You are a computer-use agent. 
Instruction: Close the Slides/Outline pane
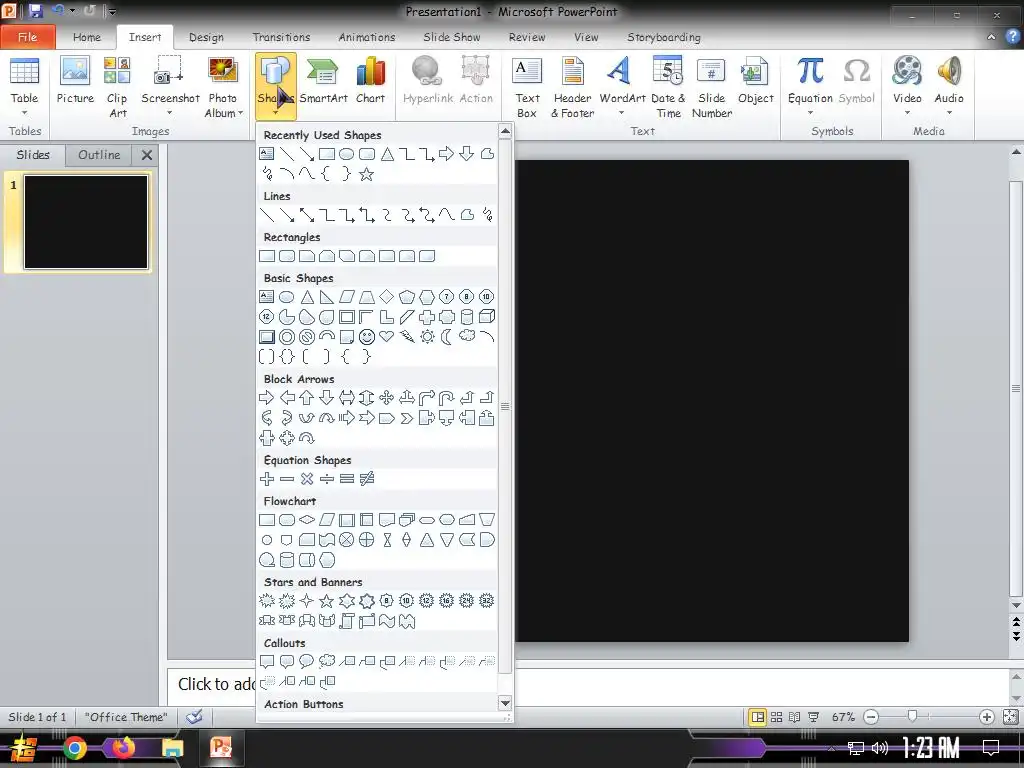(x=147, y=155)
